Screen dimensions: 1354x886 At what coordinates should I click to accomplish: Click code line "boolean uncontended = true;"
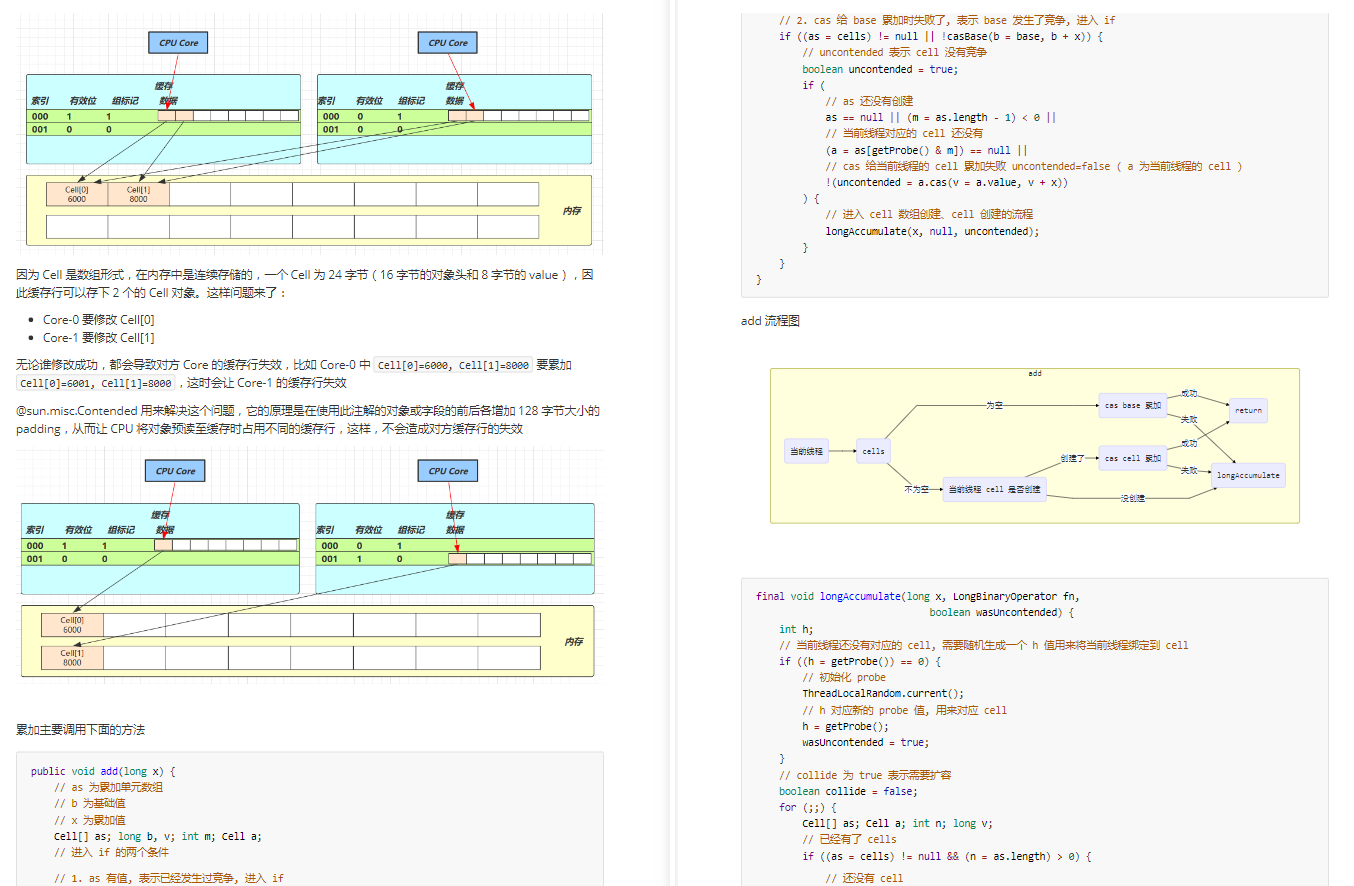[x=880, y=69]
